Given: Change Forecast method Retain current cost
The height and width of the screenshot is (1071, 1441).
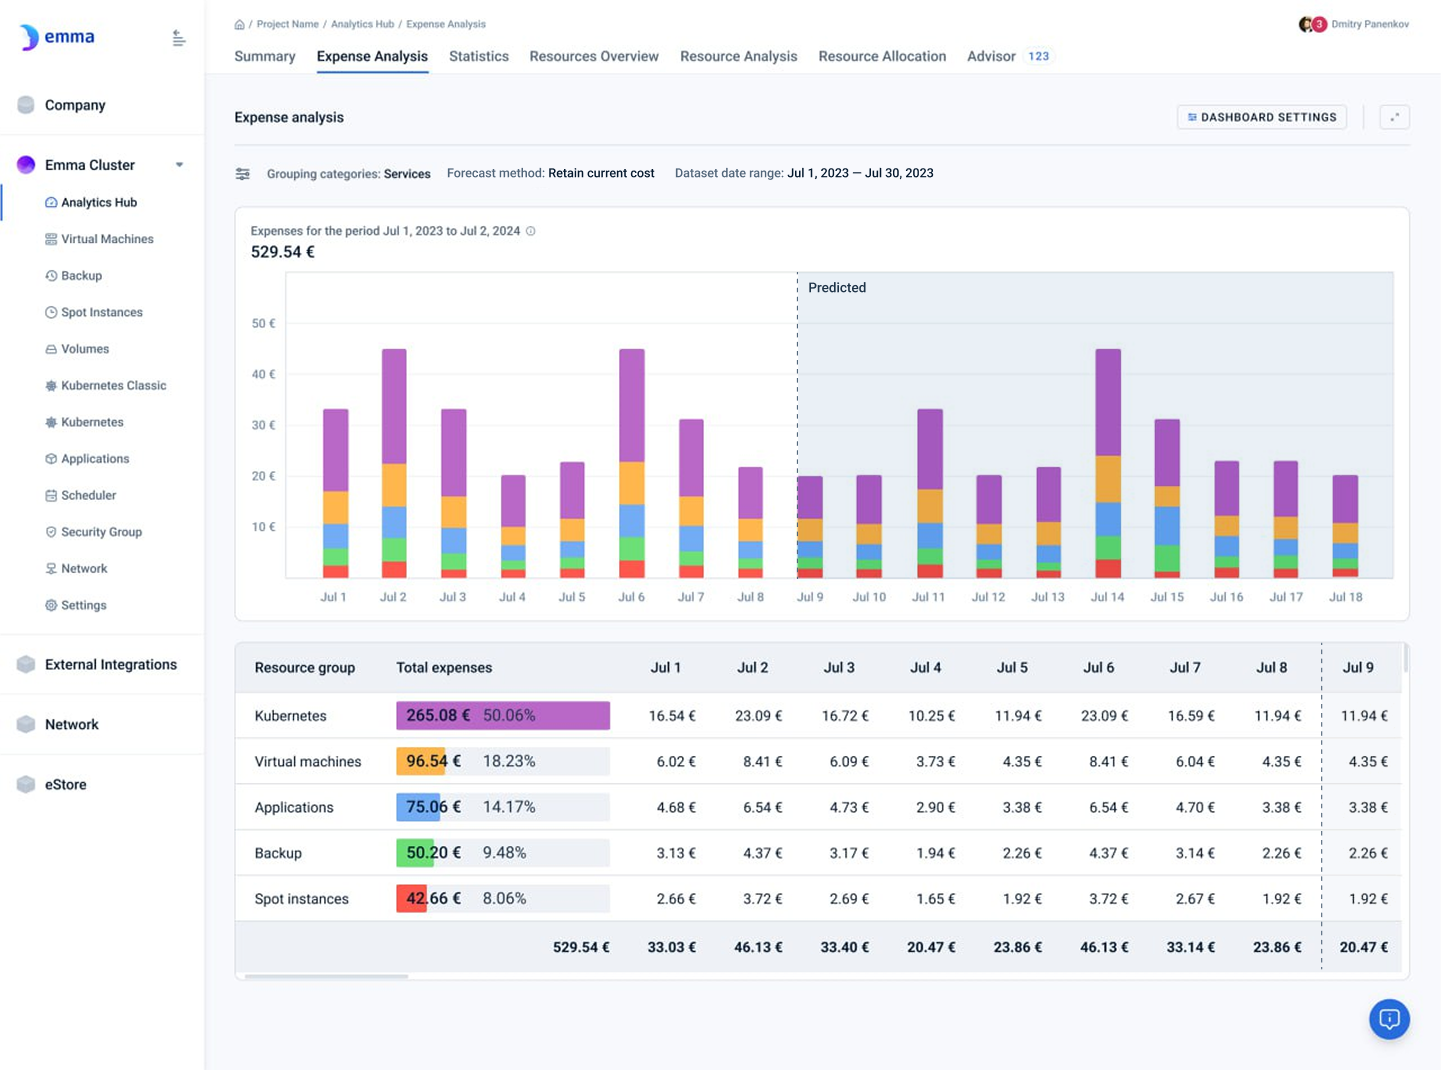Looking at the screenshot, I should pos(550,173).
